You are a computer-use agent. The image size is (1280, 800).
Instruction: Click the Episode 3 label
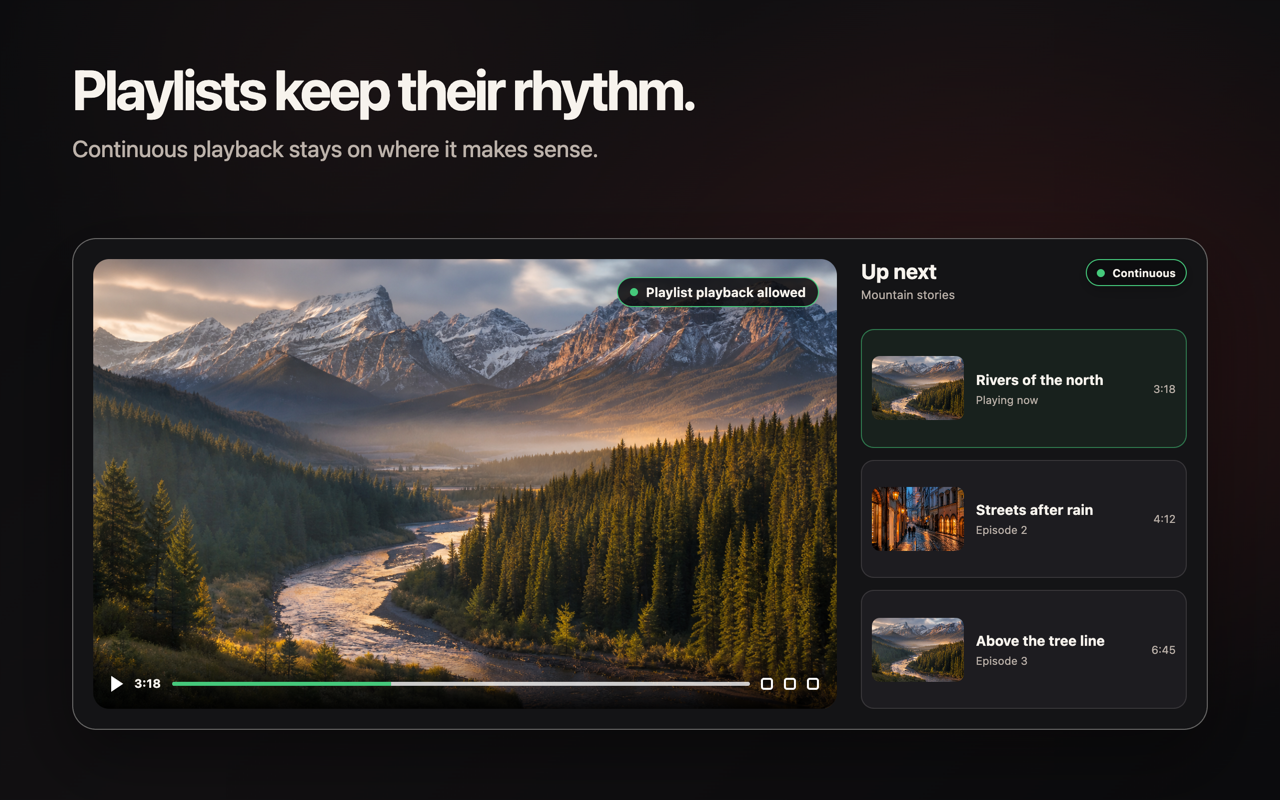[x=1001, y=661]
